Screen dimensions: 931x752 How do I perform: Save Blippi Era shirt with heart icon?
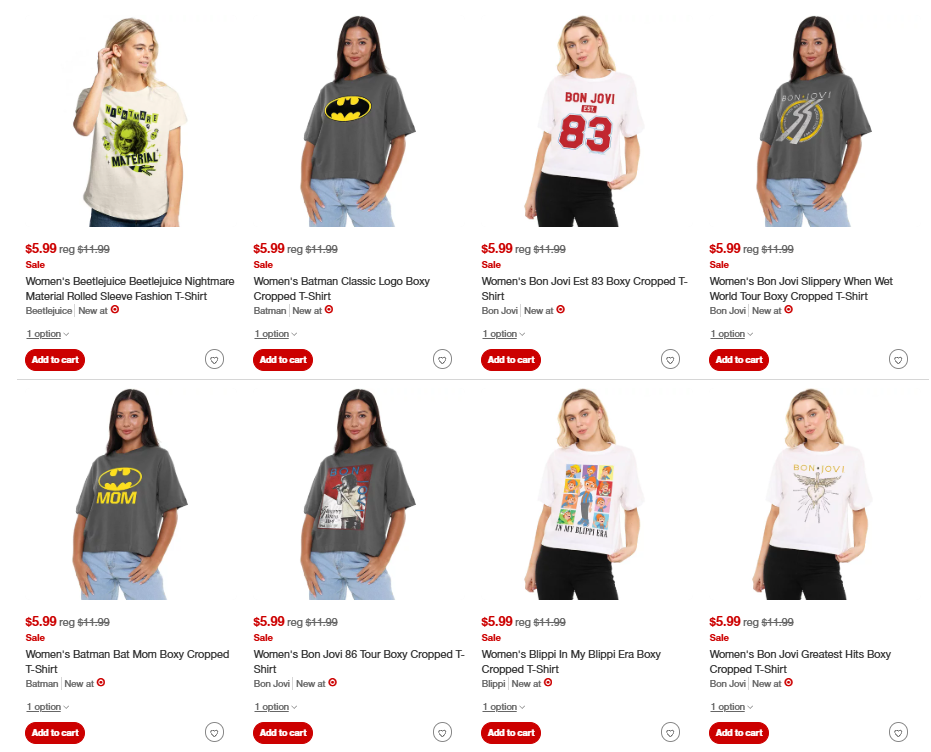click(670, 732)
